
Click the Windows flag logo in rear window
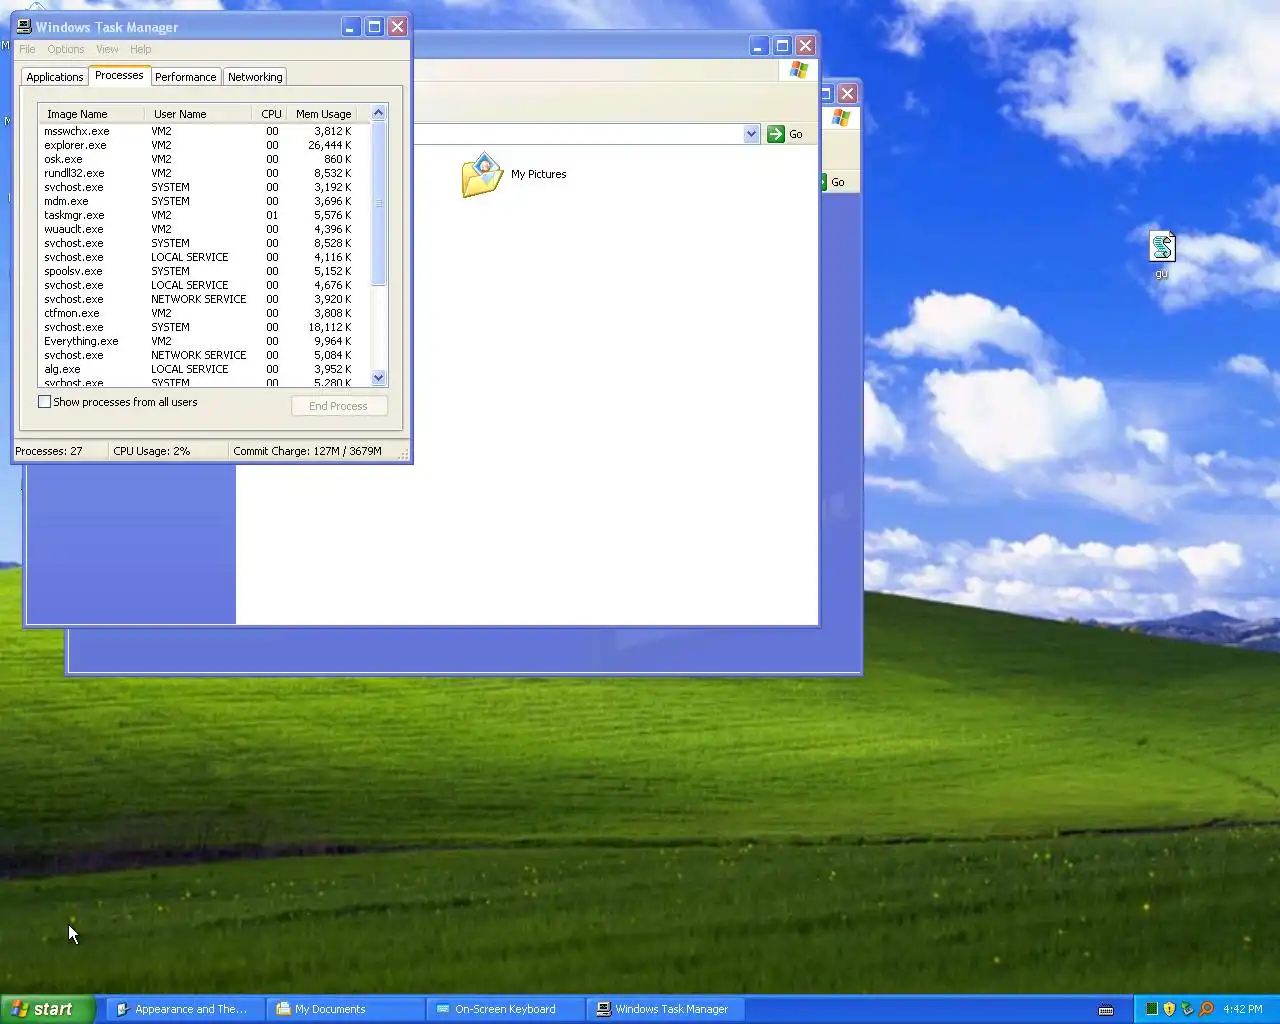[841, 118]
